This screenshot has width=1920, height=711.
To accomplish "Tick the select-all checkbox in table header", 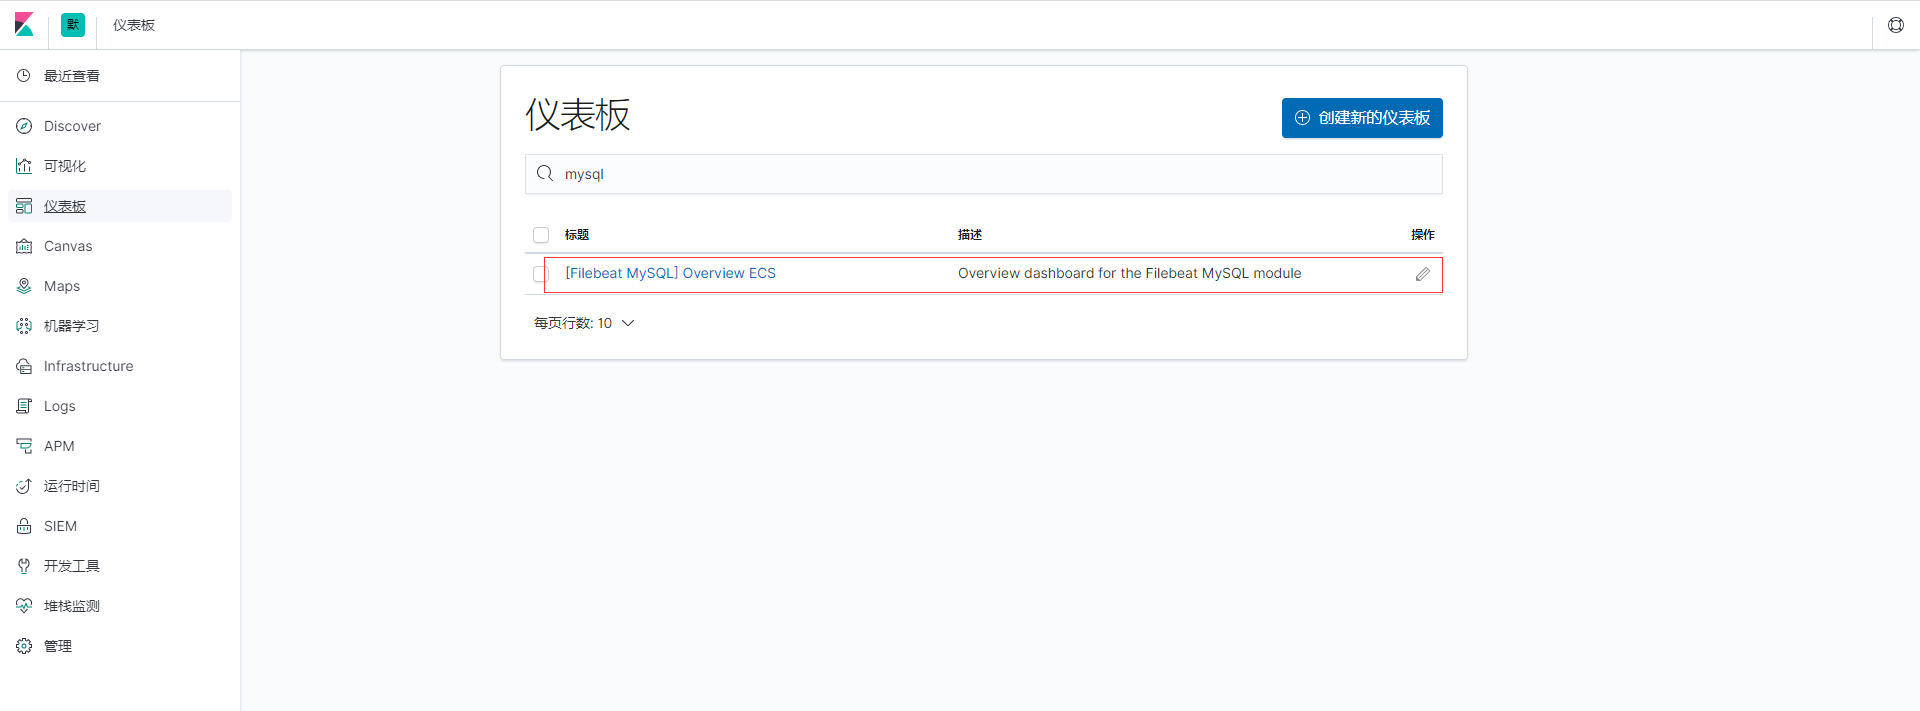I will coord(541,235).
